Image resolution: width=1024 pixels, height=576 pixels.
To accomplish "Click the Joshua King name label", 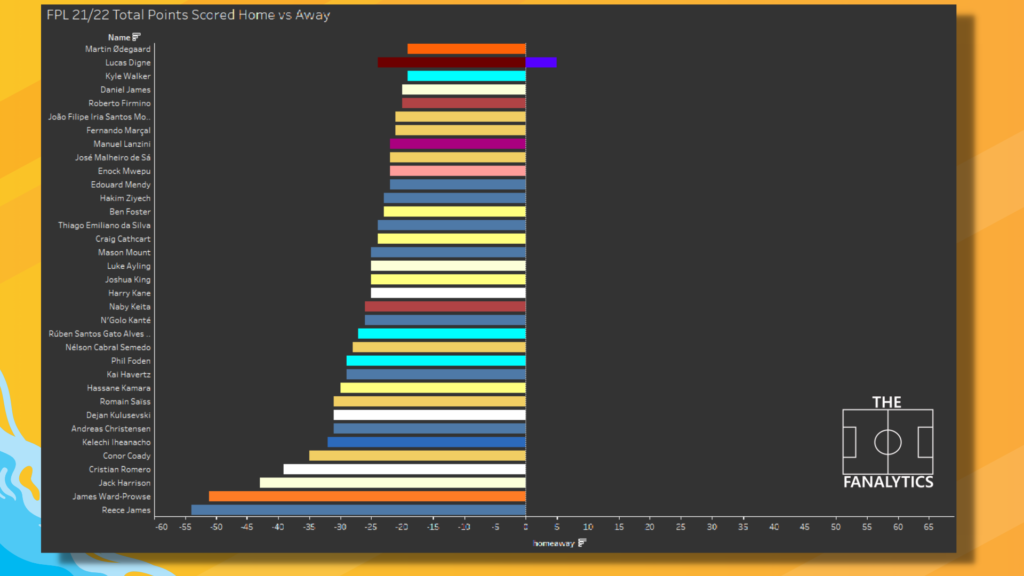I will coord(128,280).
